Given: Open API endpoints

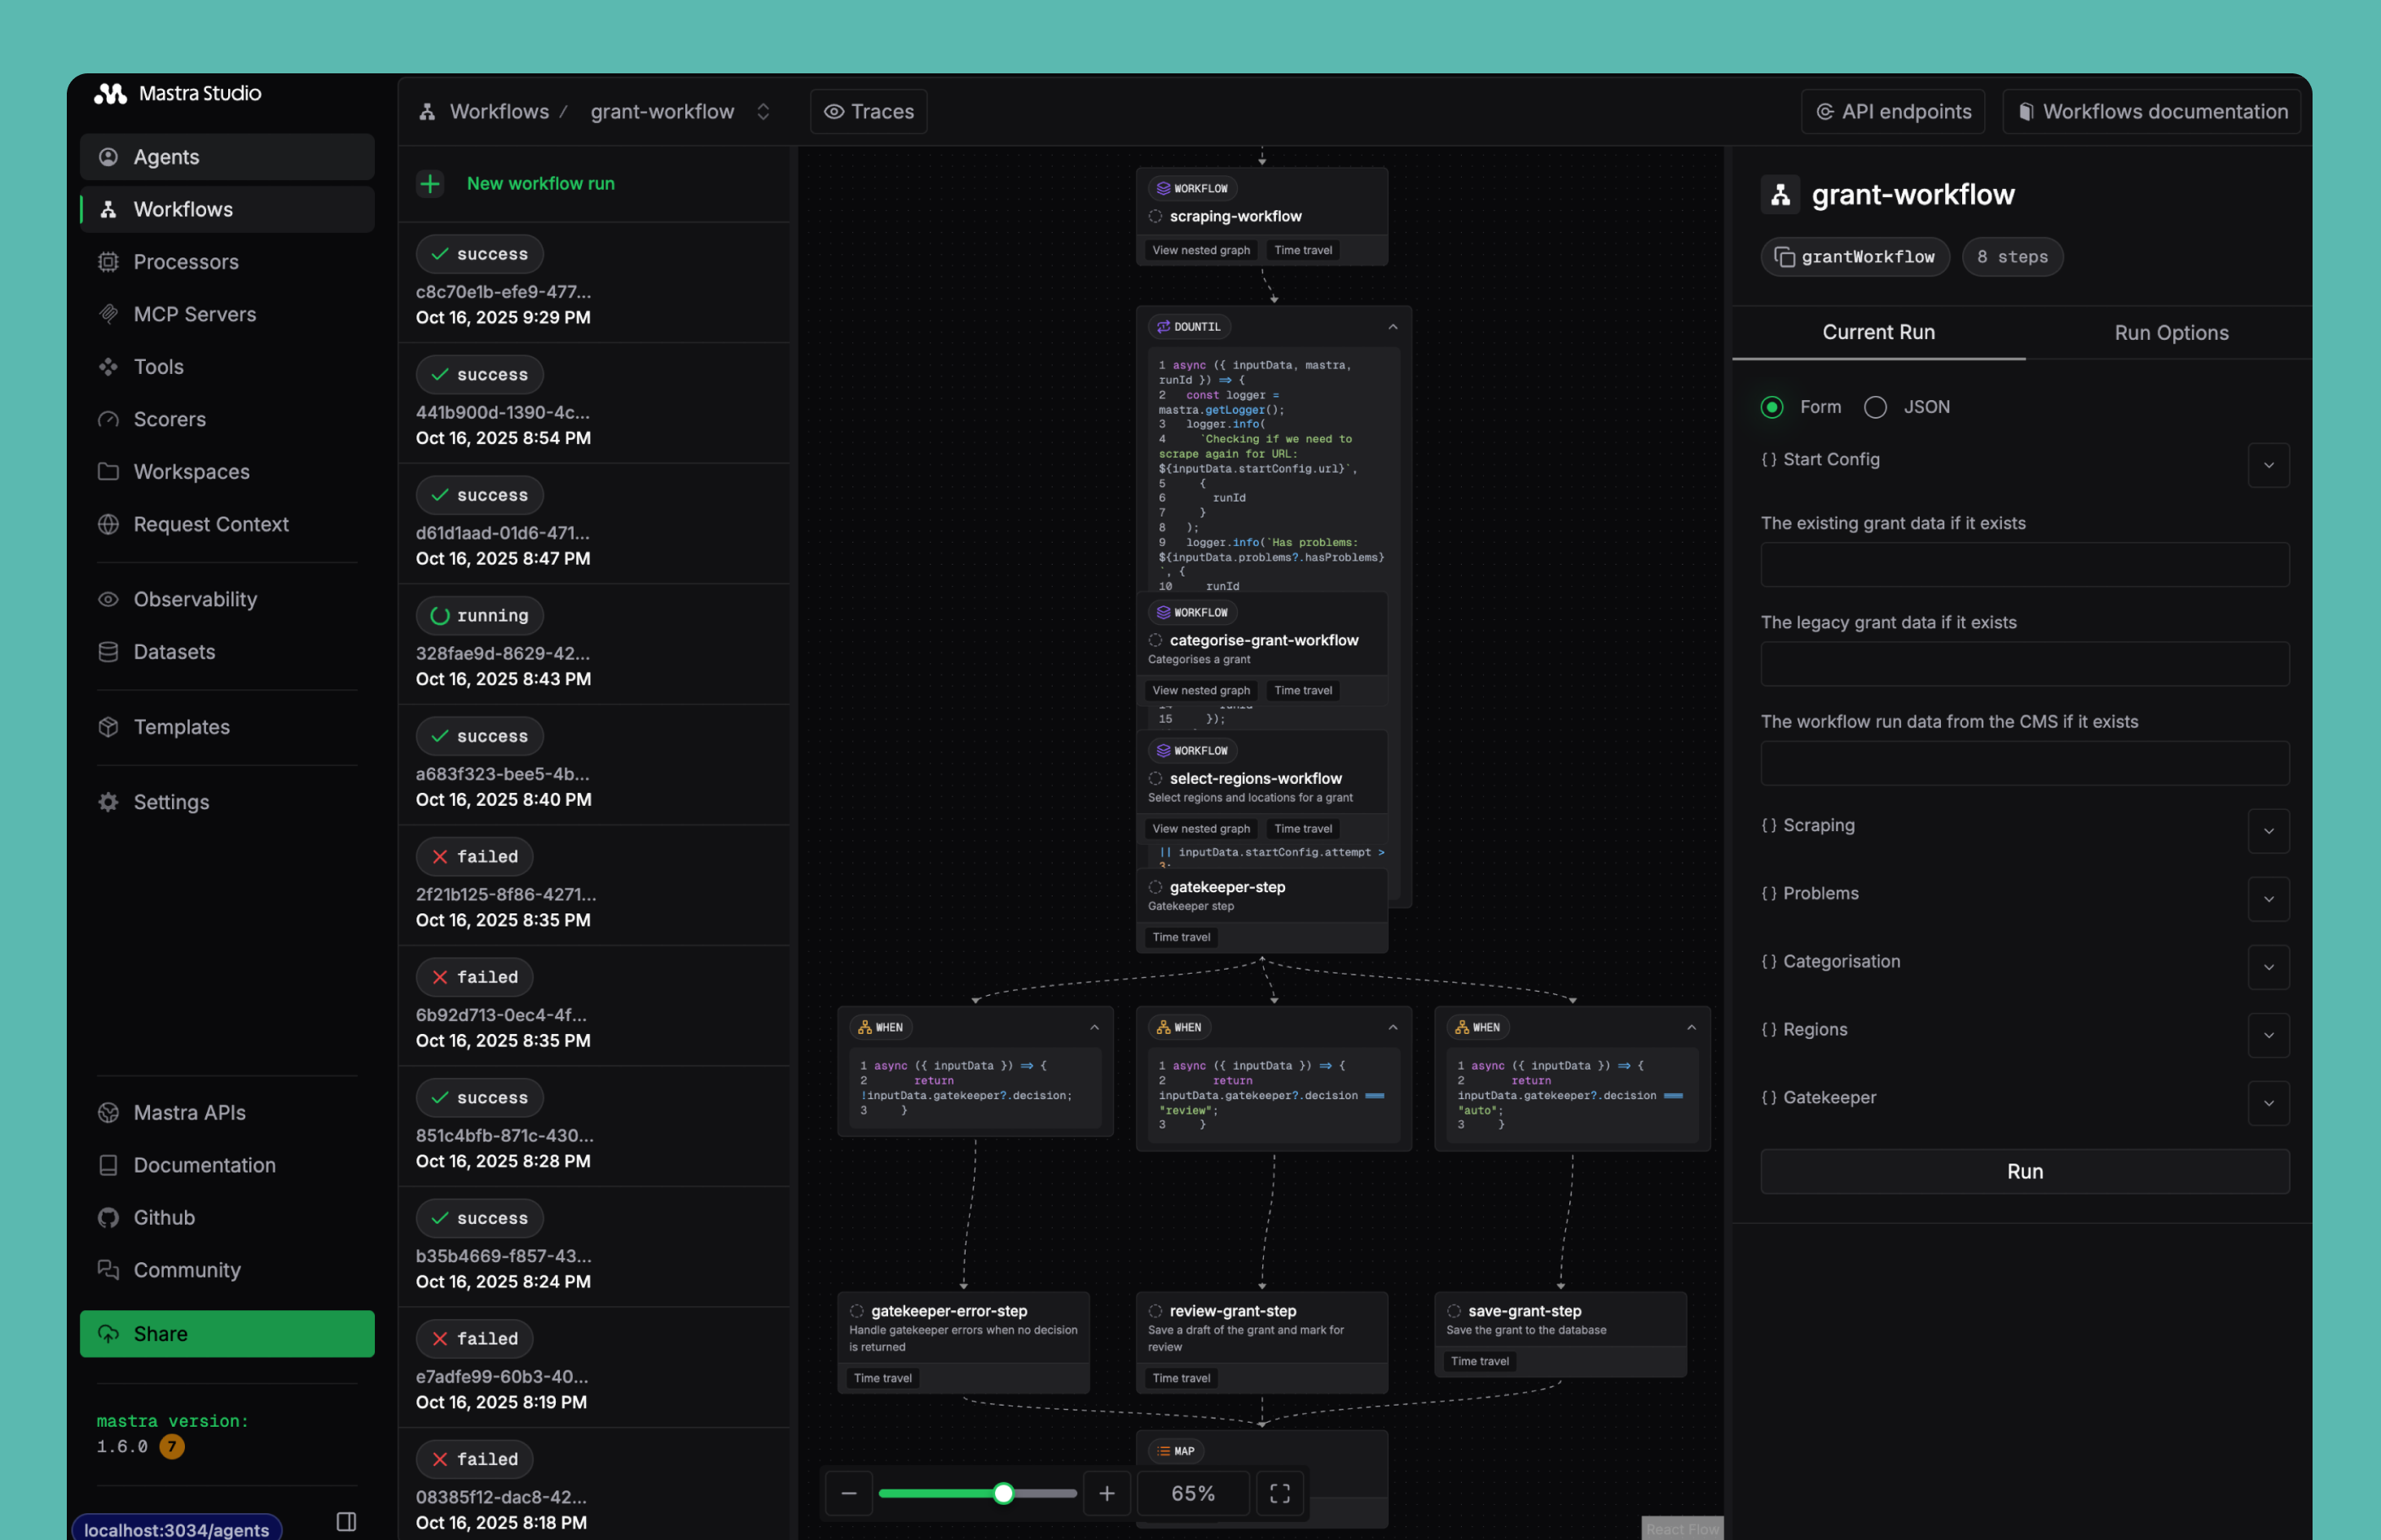Looking at the screenshot, I should (1892, 111).
